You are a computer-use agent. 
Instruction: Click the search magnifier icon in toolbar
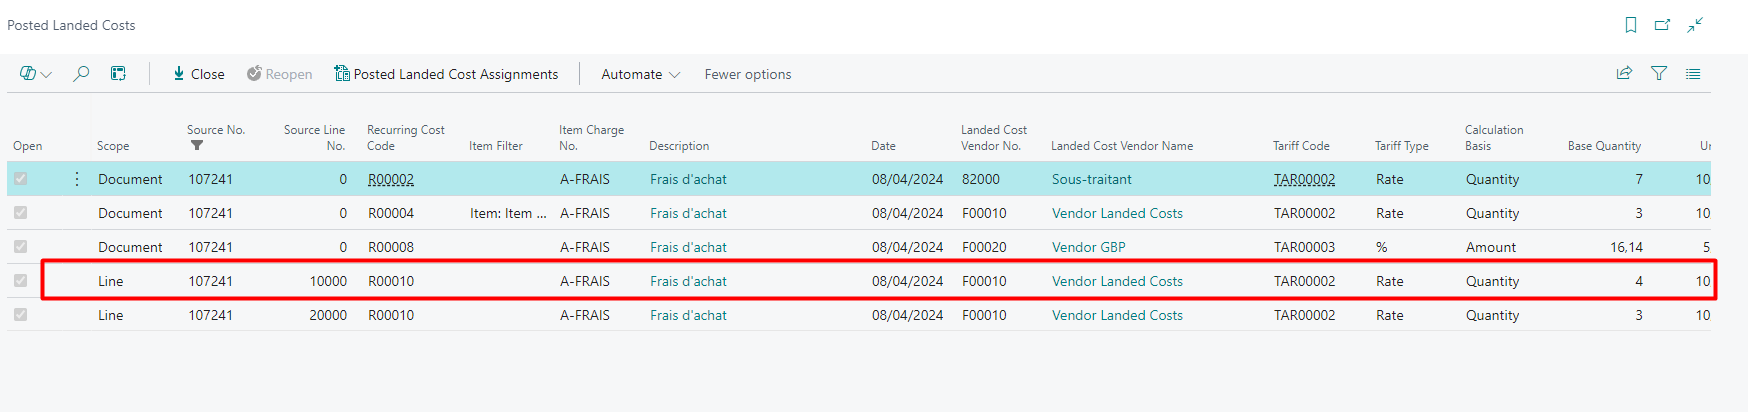point(81,74)
